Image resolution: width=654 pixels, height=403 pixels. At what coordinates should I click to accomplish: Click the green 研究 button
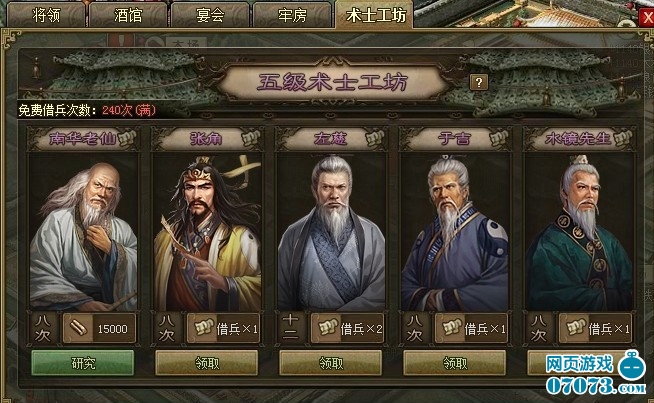click(83, 363)
